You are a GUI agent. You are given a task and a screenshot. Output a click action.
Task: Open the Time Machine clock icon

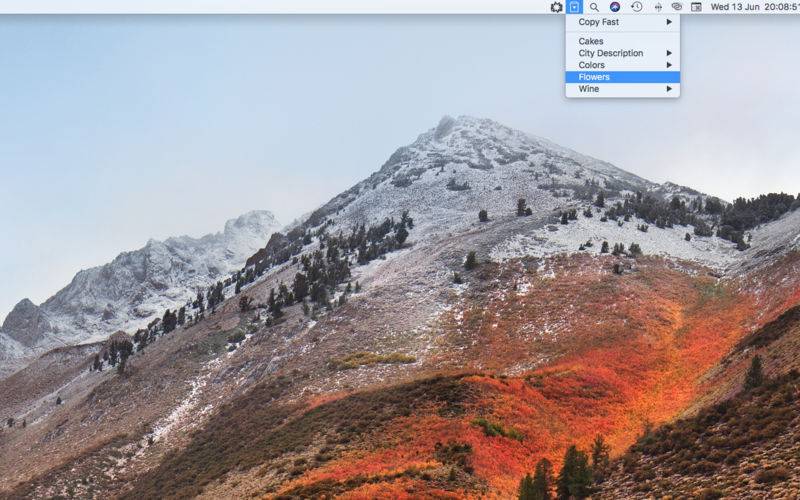pos(636,7)
